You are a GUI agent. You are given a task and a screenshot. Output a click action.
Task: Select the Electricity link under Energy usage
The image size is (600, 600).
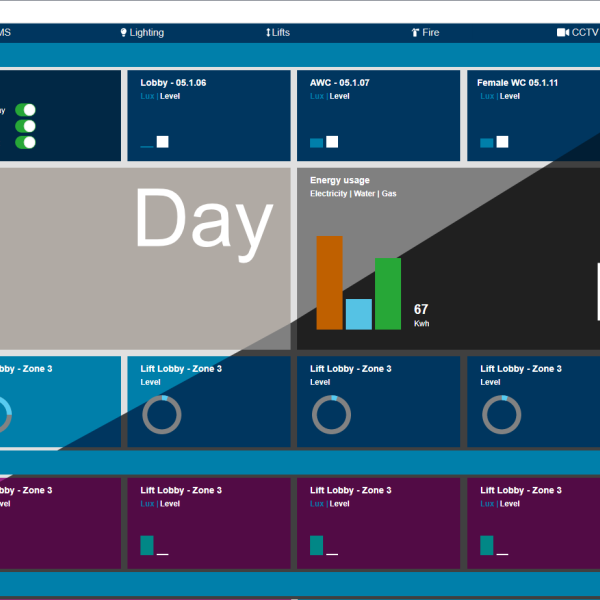click(328, 194)
